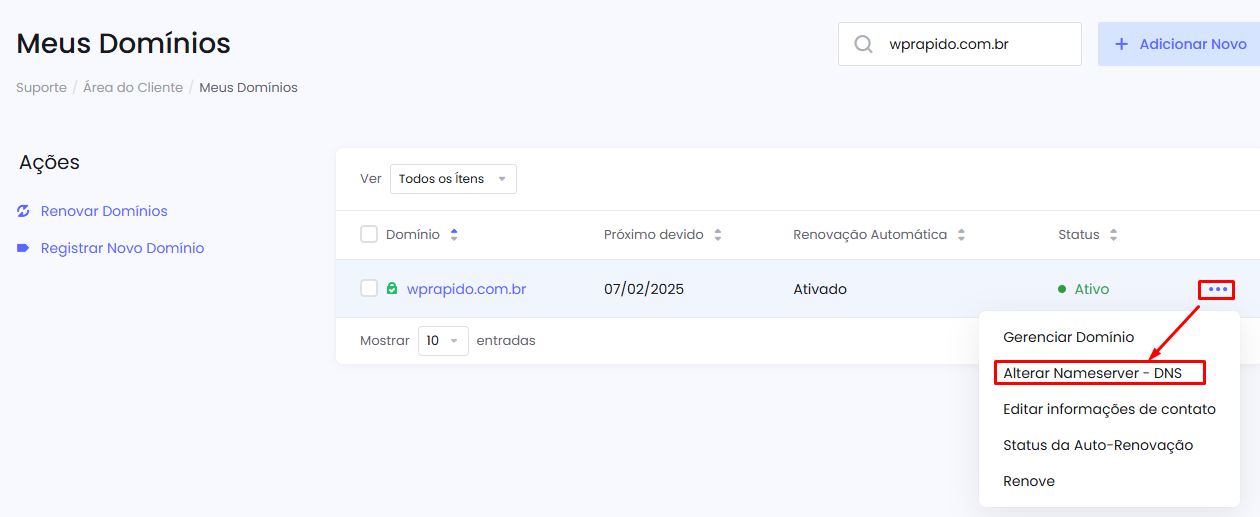
Task: Click the date 07/02/2025 cell
Action: [644, 289]
